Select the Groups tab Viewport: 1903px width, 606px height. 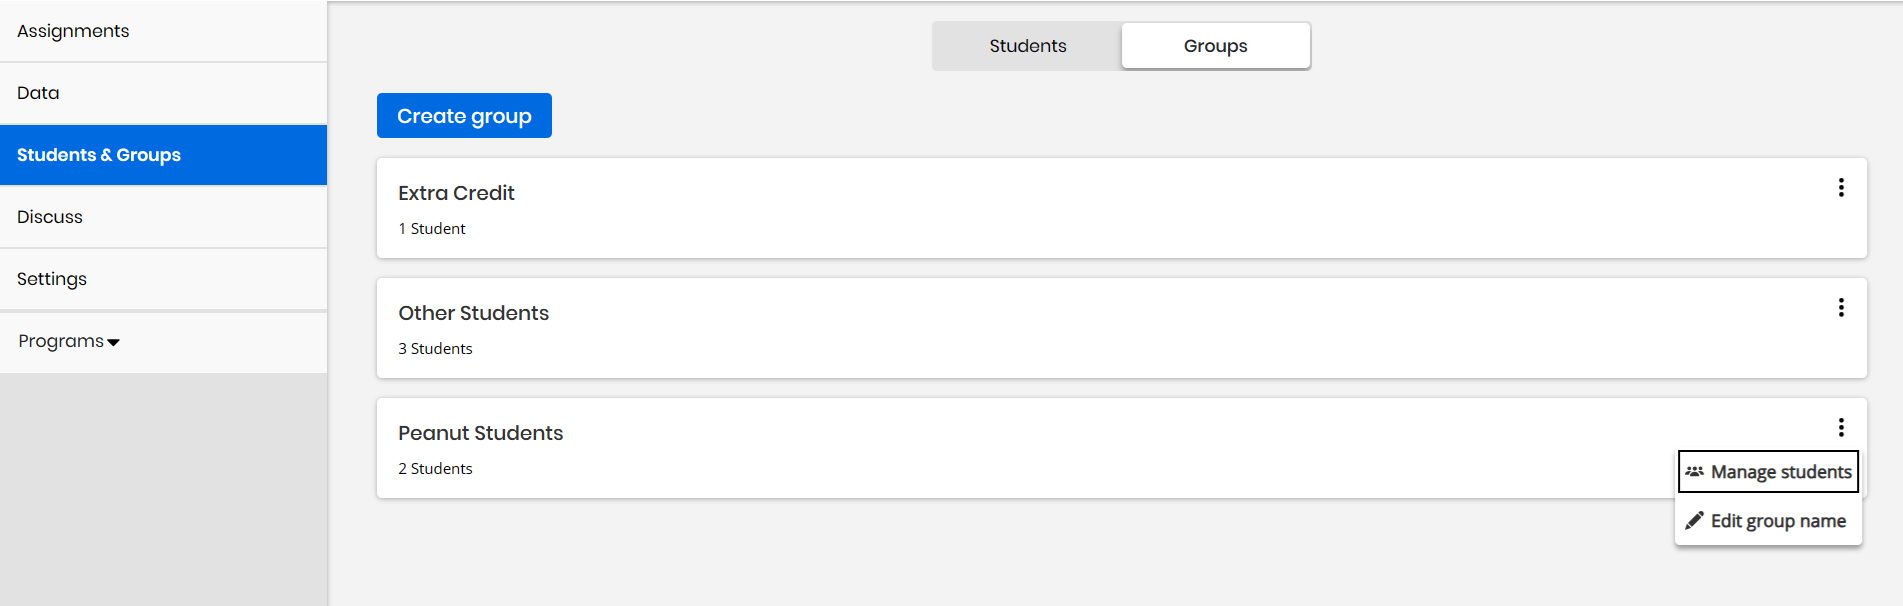point(1216,46)
